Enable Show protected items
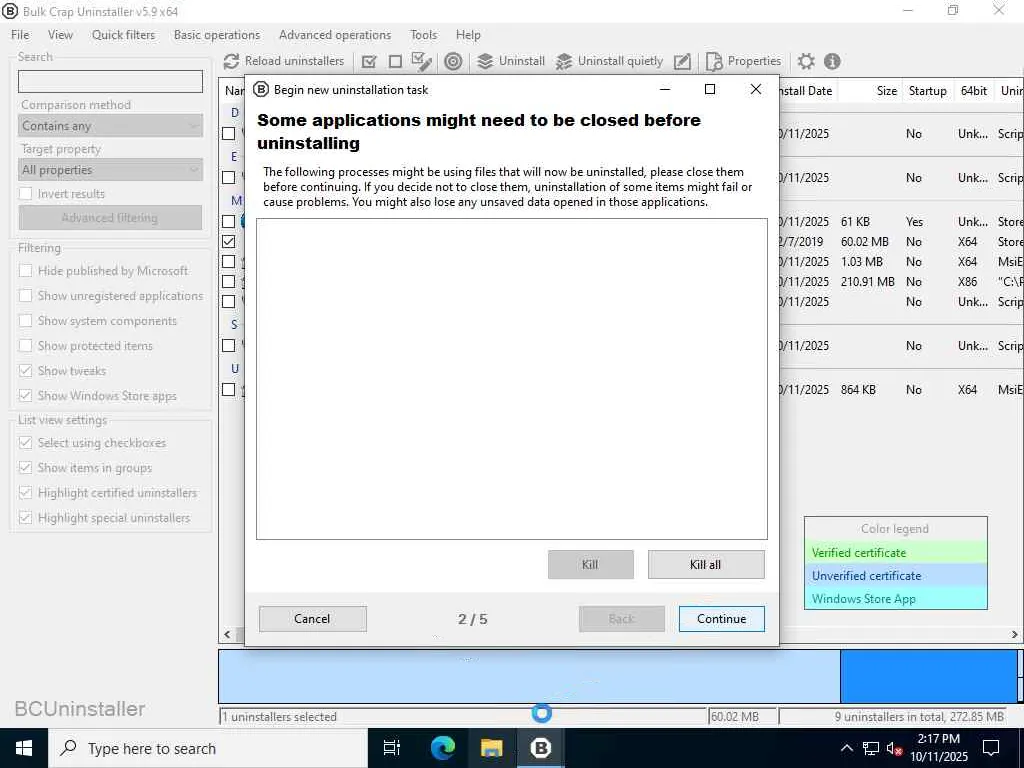The image size is (1024, 768). (25, 345)
